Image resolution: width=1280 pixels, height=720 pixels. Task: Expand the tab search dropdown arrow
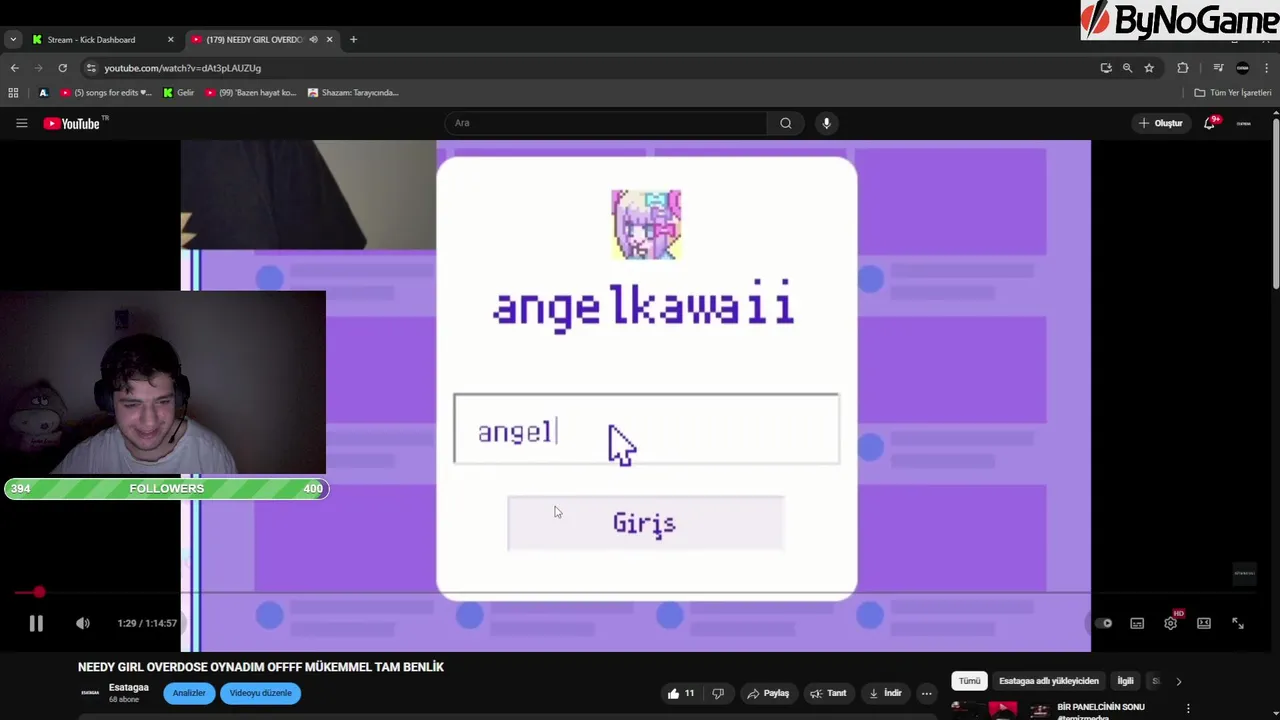click(x=12, y=40)
